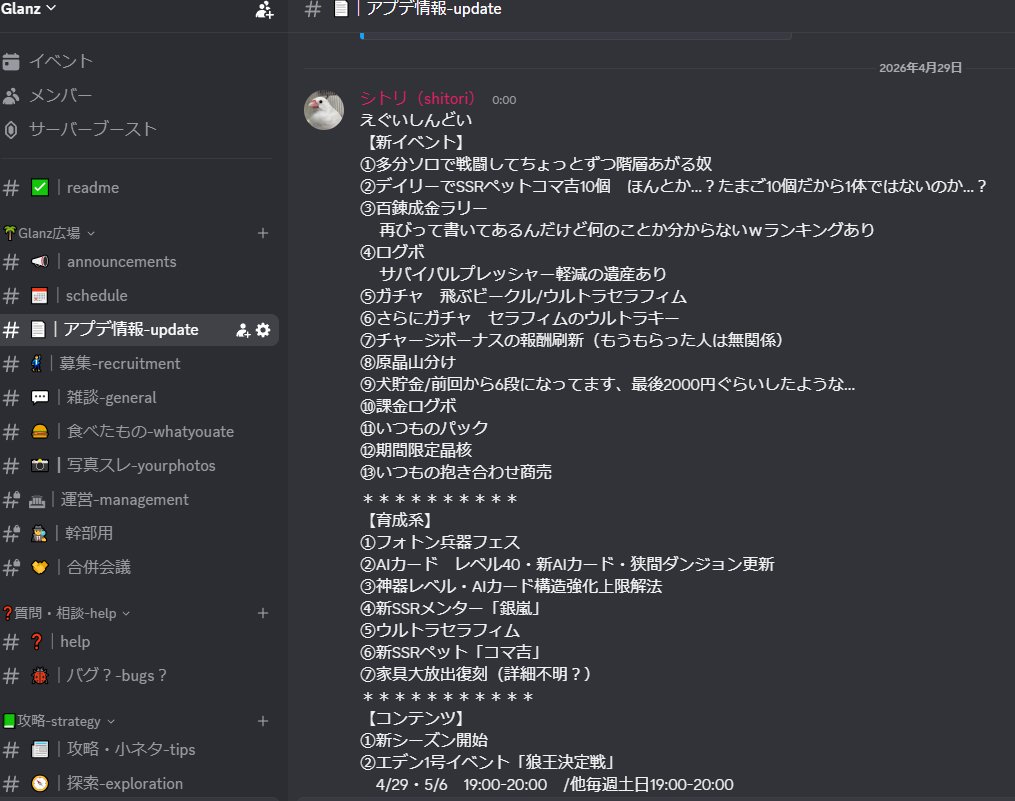Open channel settings gear for アプデ情報-update
The image size is (1015, 801).
click(262, 329)
